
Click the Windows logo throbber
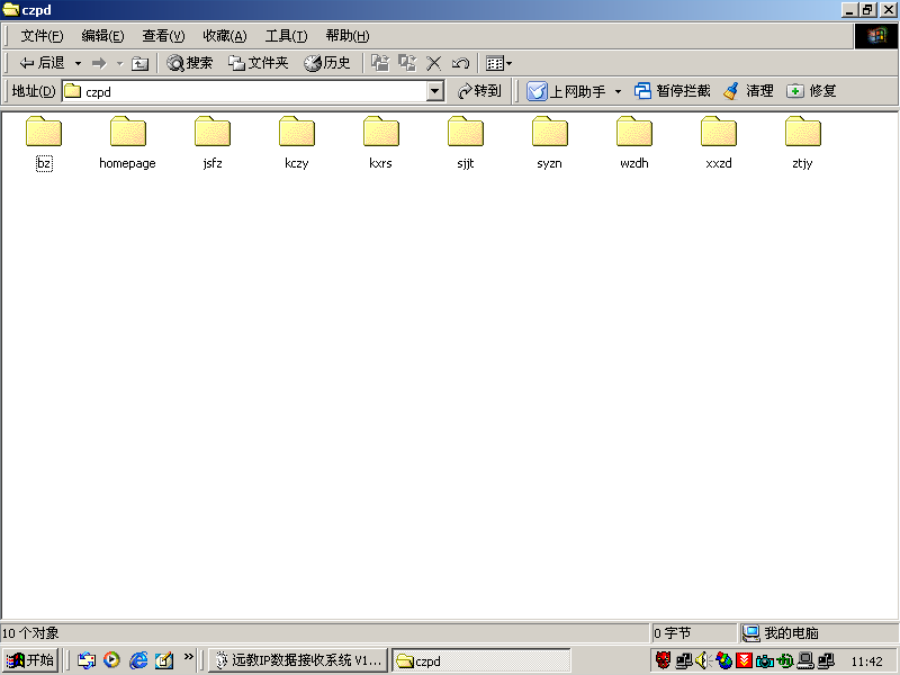[876, 36]
